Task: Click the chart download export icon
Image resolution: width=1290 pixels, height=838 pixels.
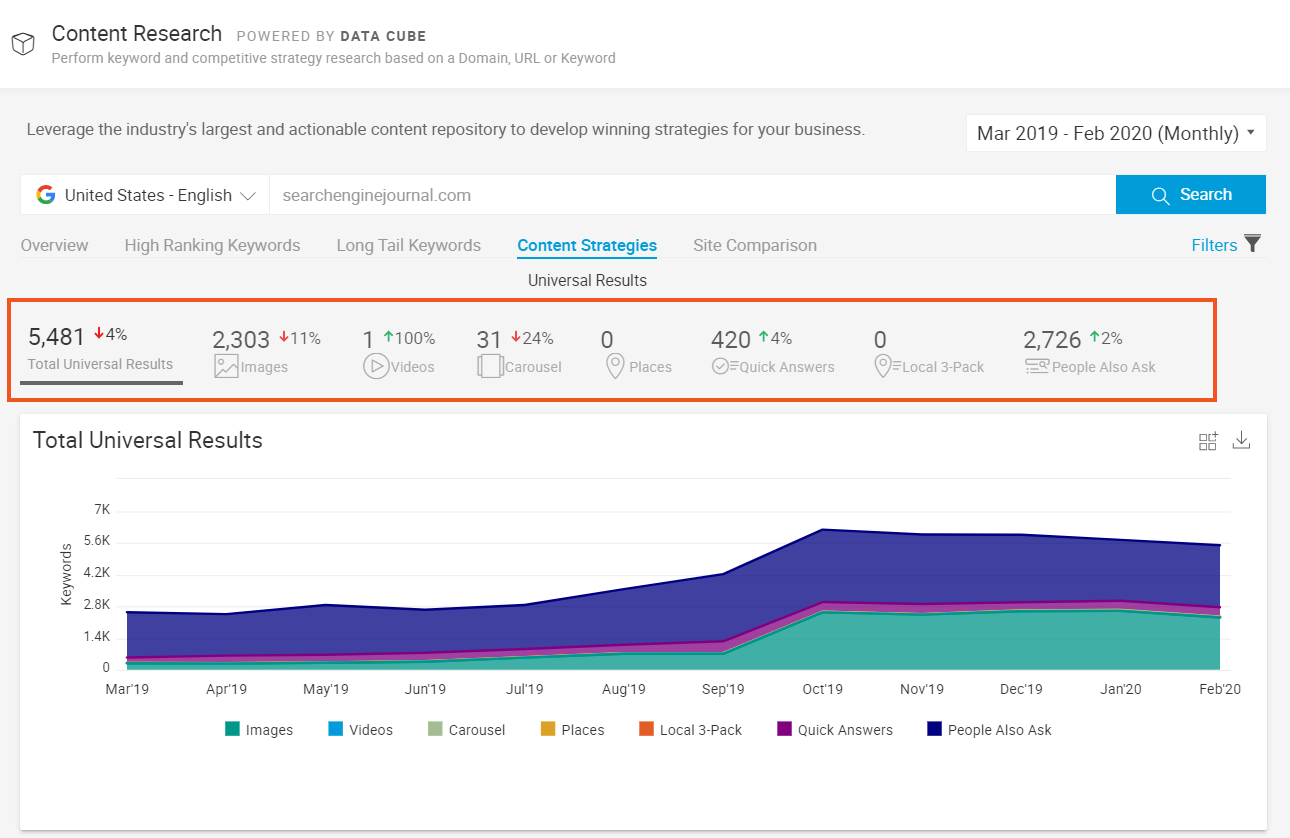Action: tap(1241, 440)
